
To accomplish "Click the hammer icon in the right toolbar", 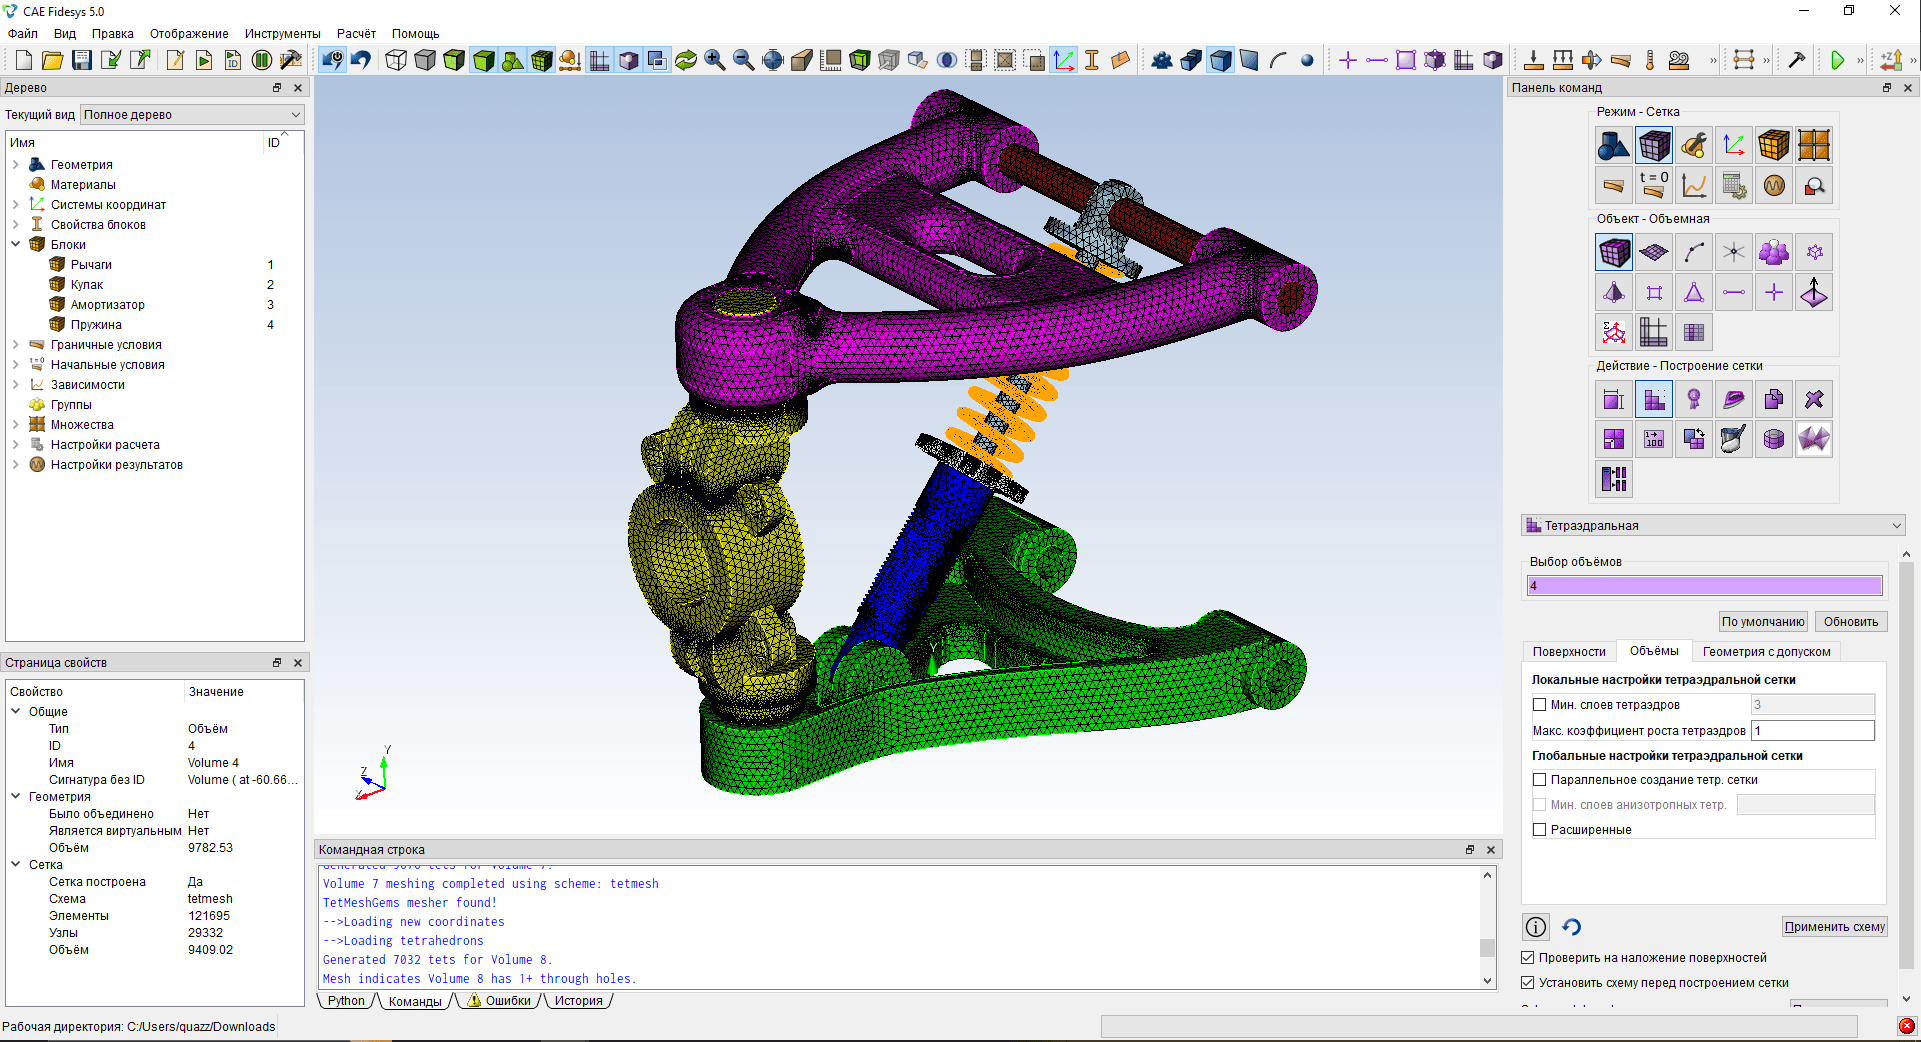I will (x=1797, y=61).
